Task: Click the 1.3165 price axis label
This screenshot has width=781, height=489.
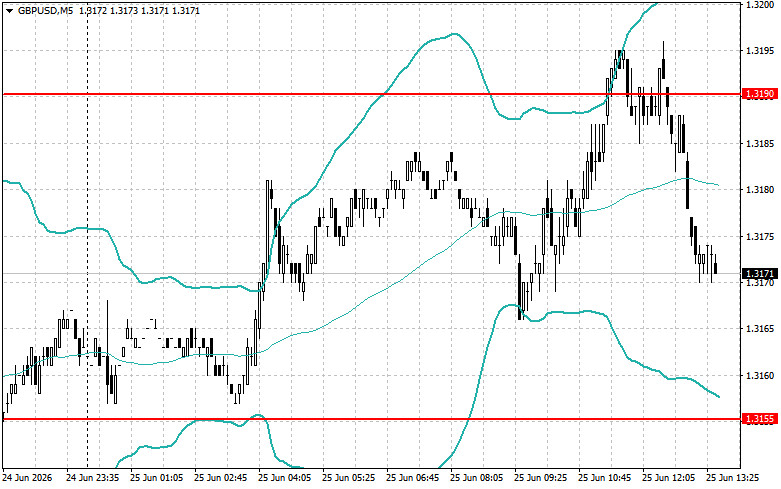Action: click(x=760, y=329)
